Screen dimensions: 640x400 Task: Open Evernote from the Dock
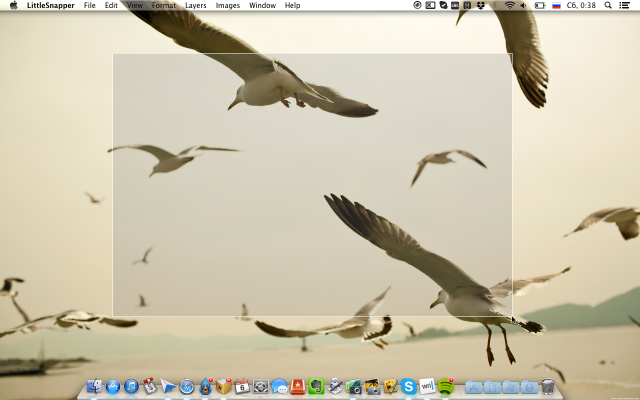[316, 386]
